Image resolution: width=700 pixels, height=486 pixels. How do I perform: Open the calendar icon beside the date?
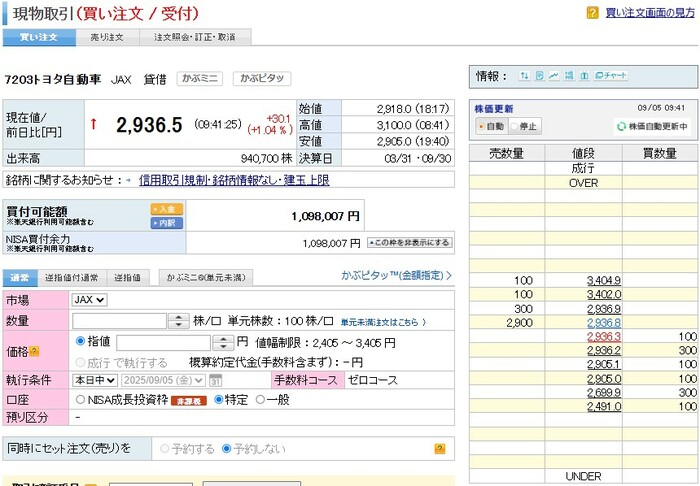coord(216,381)
